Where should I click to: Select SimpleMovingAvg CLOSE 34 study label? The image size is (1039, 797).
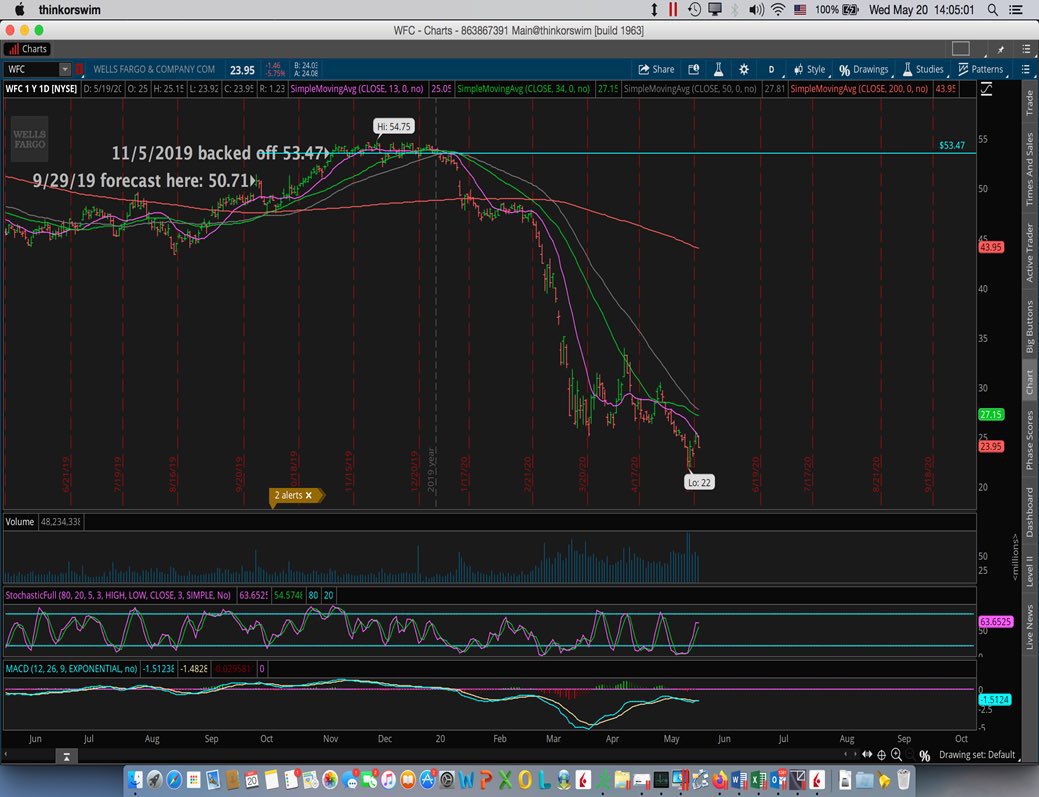point(523,89)
